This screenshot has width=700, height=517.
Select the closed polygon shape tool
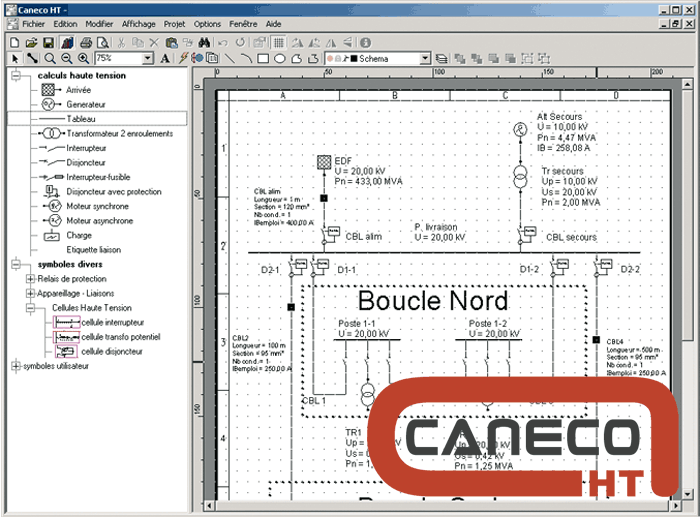pos(296,58)
